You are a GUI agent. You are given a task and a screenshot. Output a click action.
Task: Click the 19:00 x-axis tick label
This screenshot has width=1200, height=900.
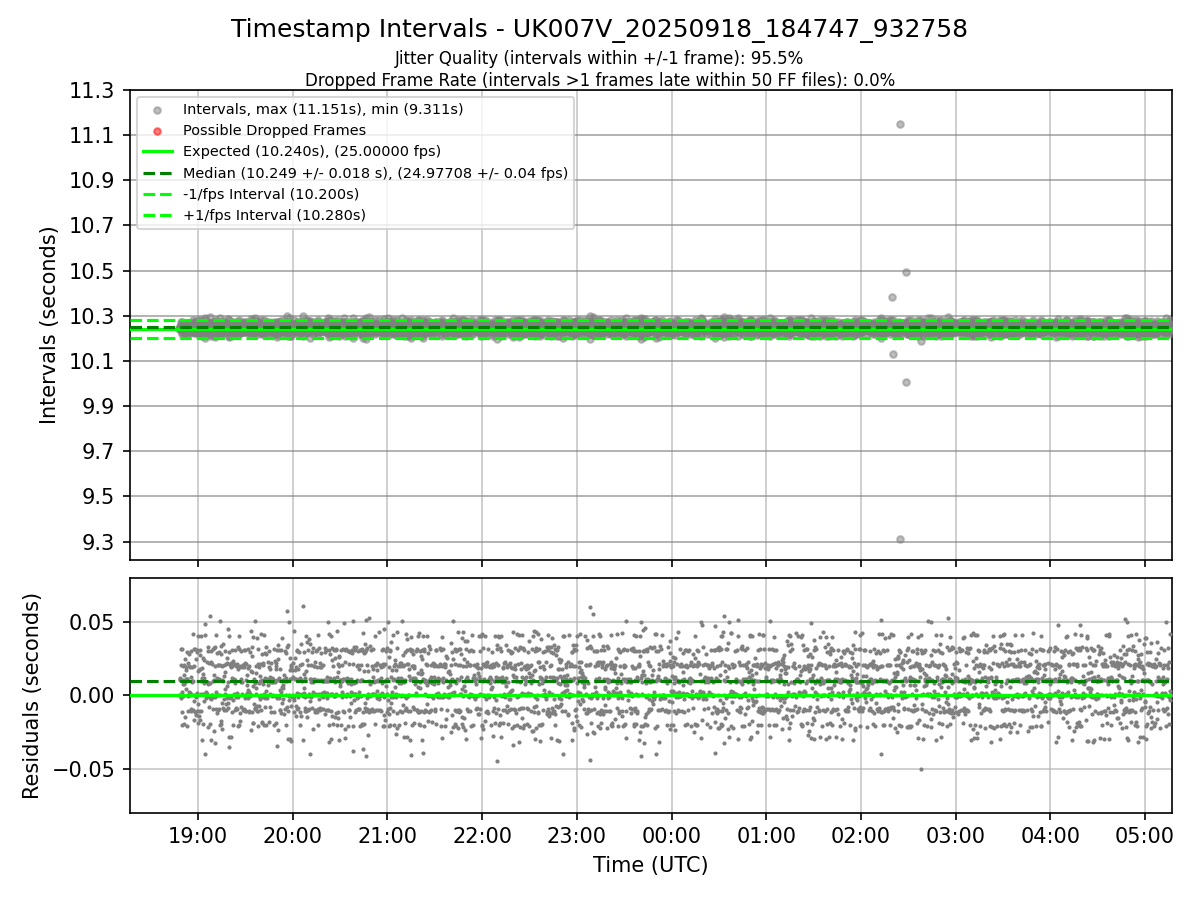click(197, 833)
